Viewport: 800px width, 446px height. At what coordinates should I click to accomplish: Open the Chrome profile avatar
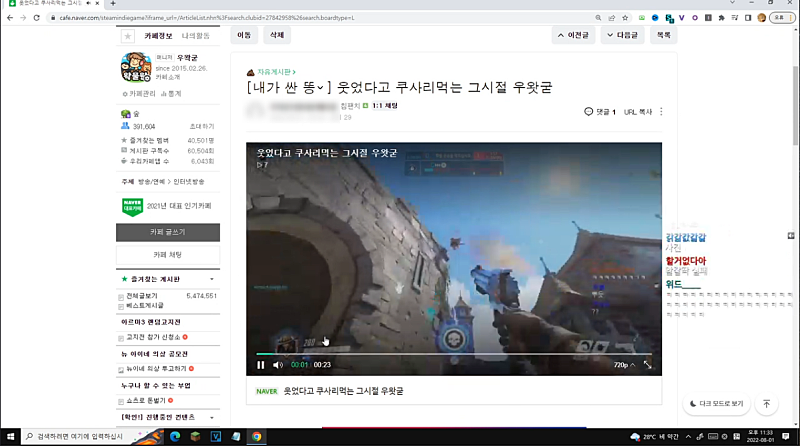pyautogui.click(x=762, y=17)
